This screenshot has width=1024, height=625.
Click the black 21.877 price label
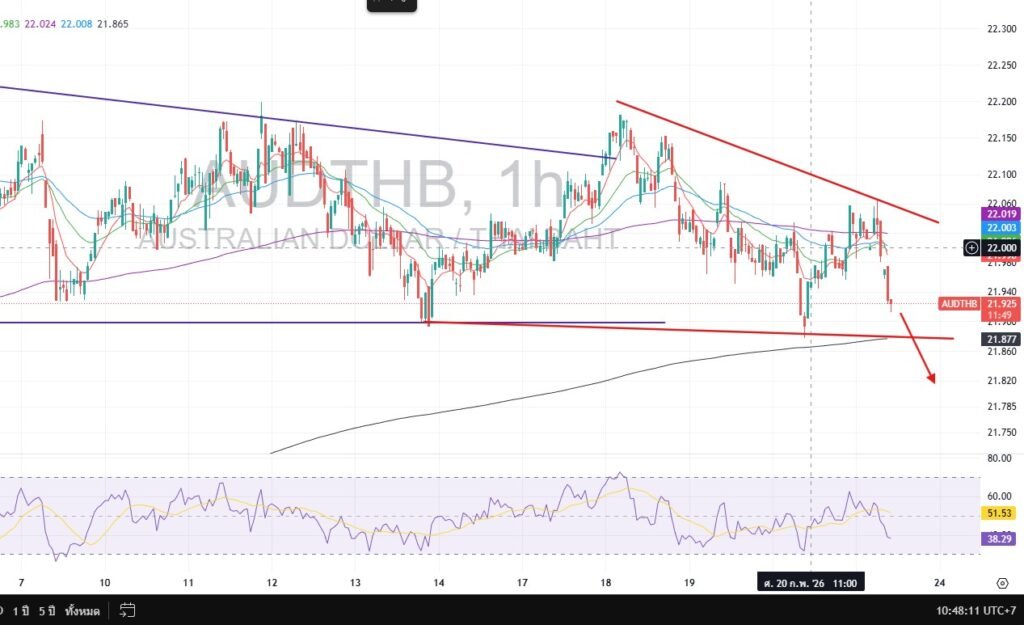coord(1001,339)
